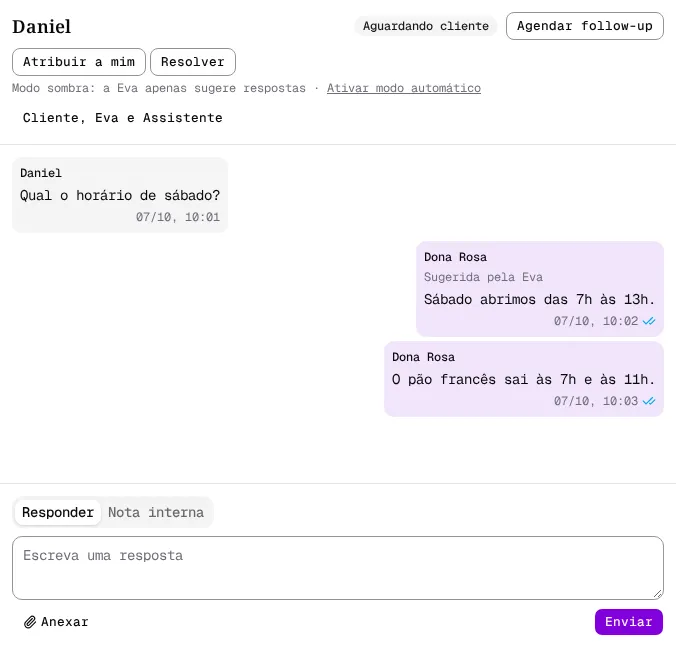Click Dona Rosa name on the suggested message

(x=455, y=257)
